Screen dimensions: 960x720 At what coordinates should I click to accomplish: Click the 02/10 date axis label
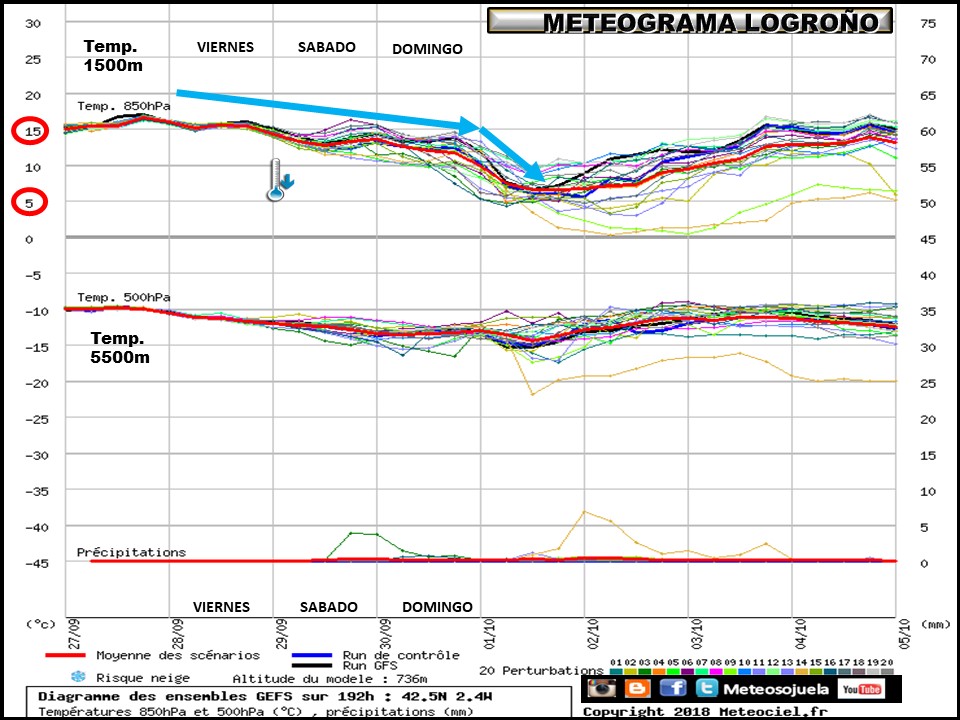[x=593, y=634]
